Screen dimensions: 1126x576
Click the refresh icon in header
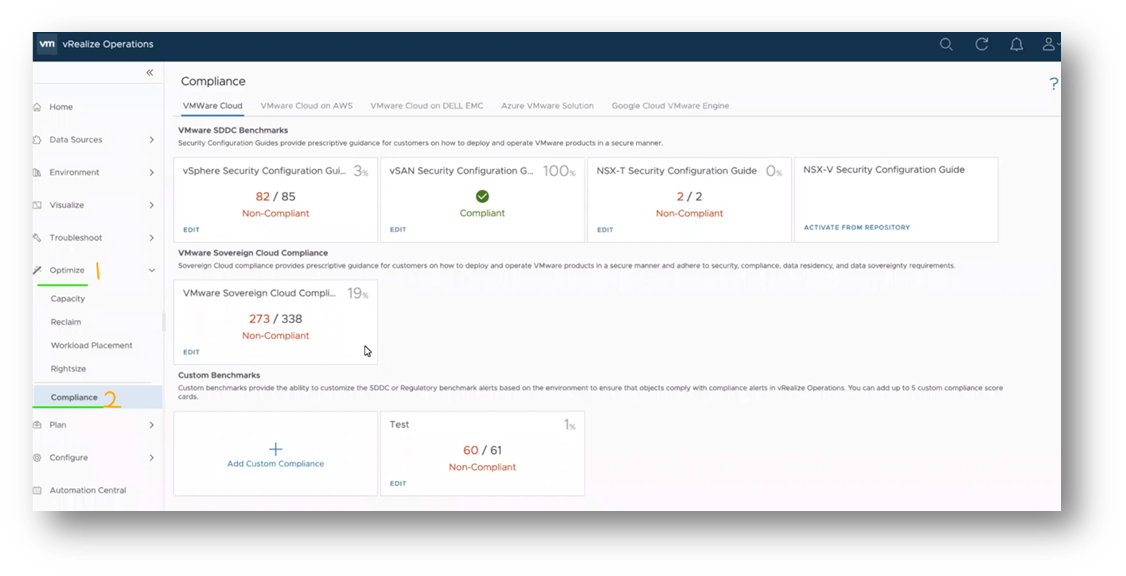tap(982, 45)
